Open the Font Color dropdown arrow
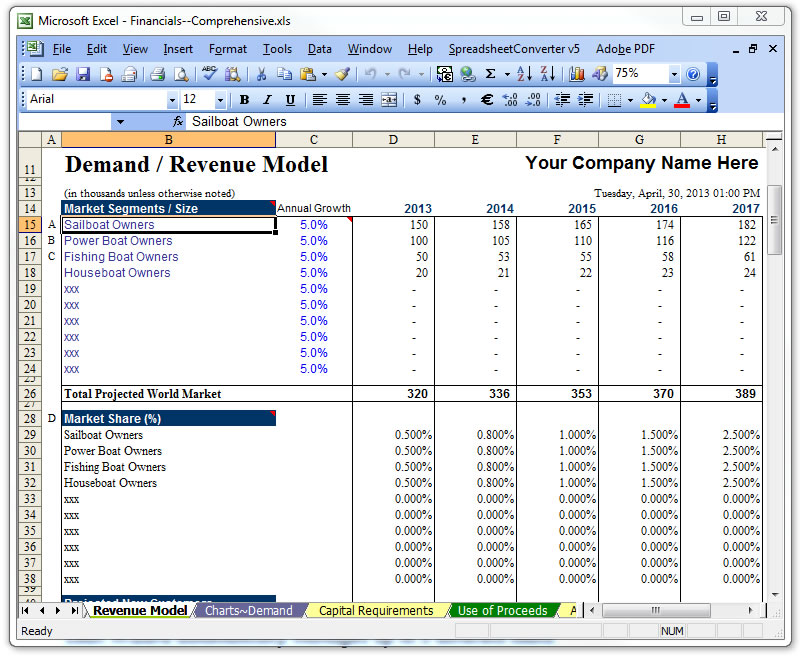 point(698,100)
